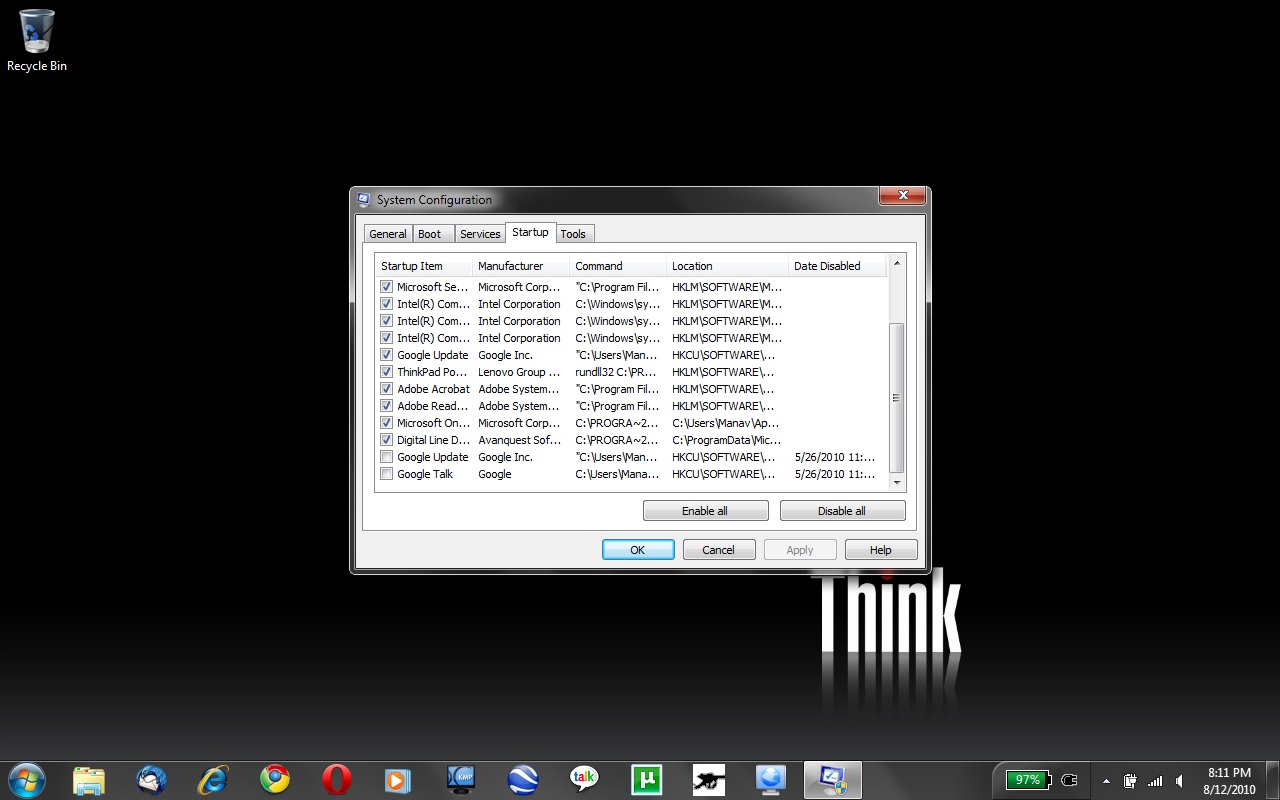This screenshot has width=1280, height=800.
Task: Sort by the Startup Item column header
Action: (424, 266)
